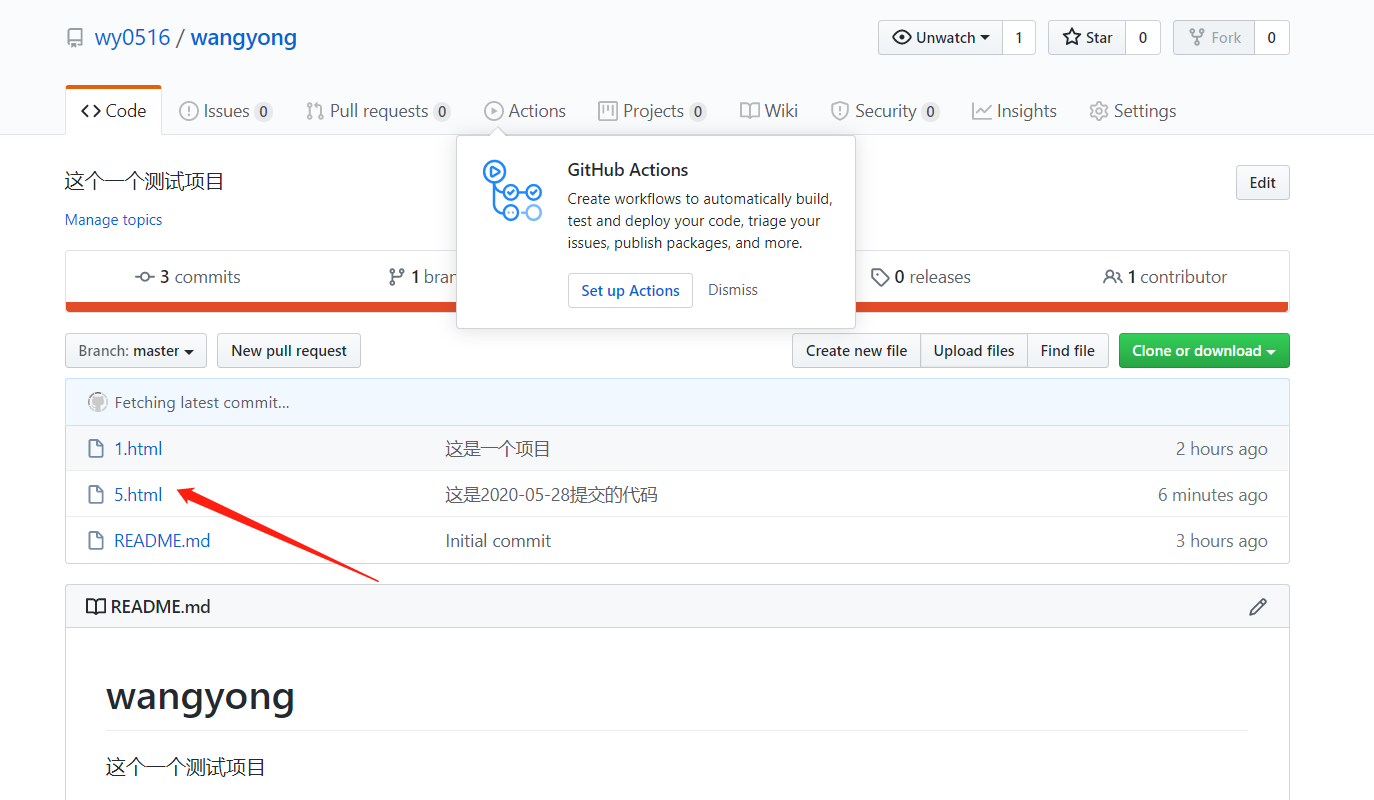1374x800 pixels.
Task: Open the Security tab
Action: (x=884, y=111)
